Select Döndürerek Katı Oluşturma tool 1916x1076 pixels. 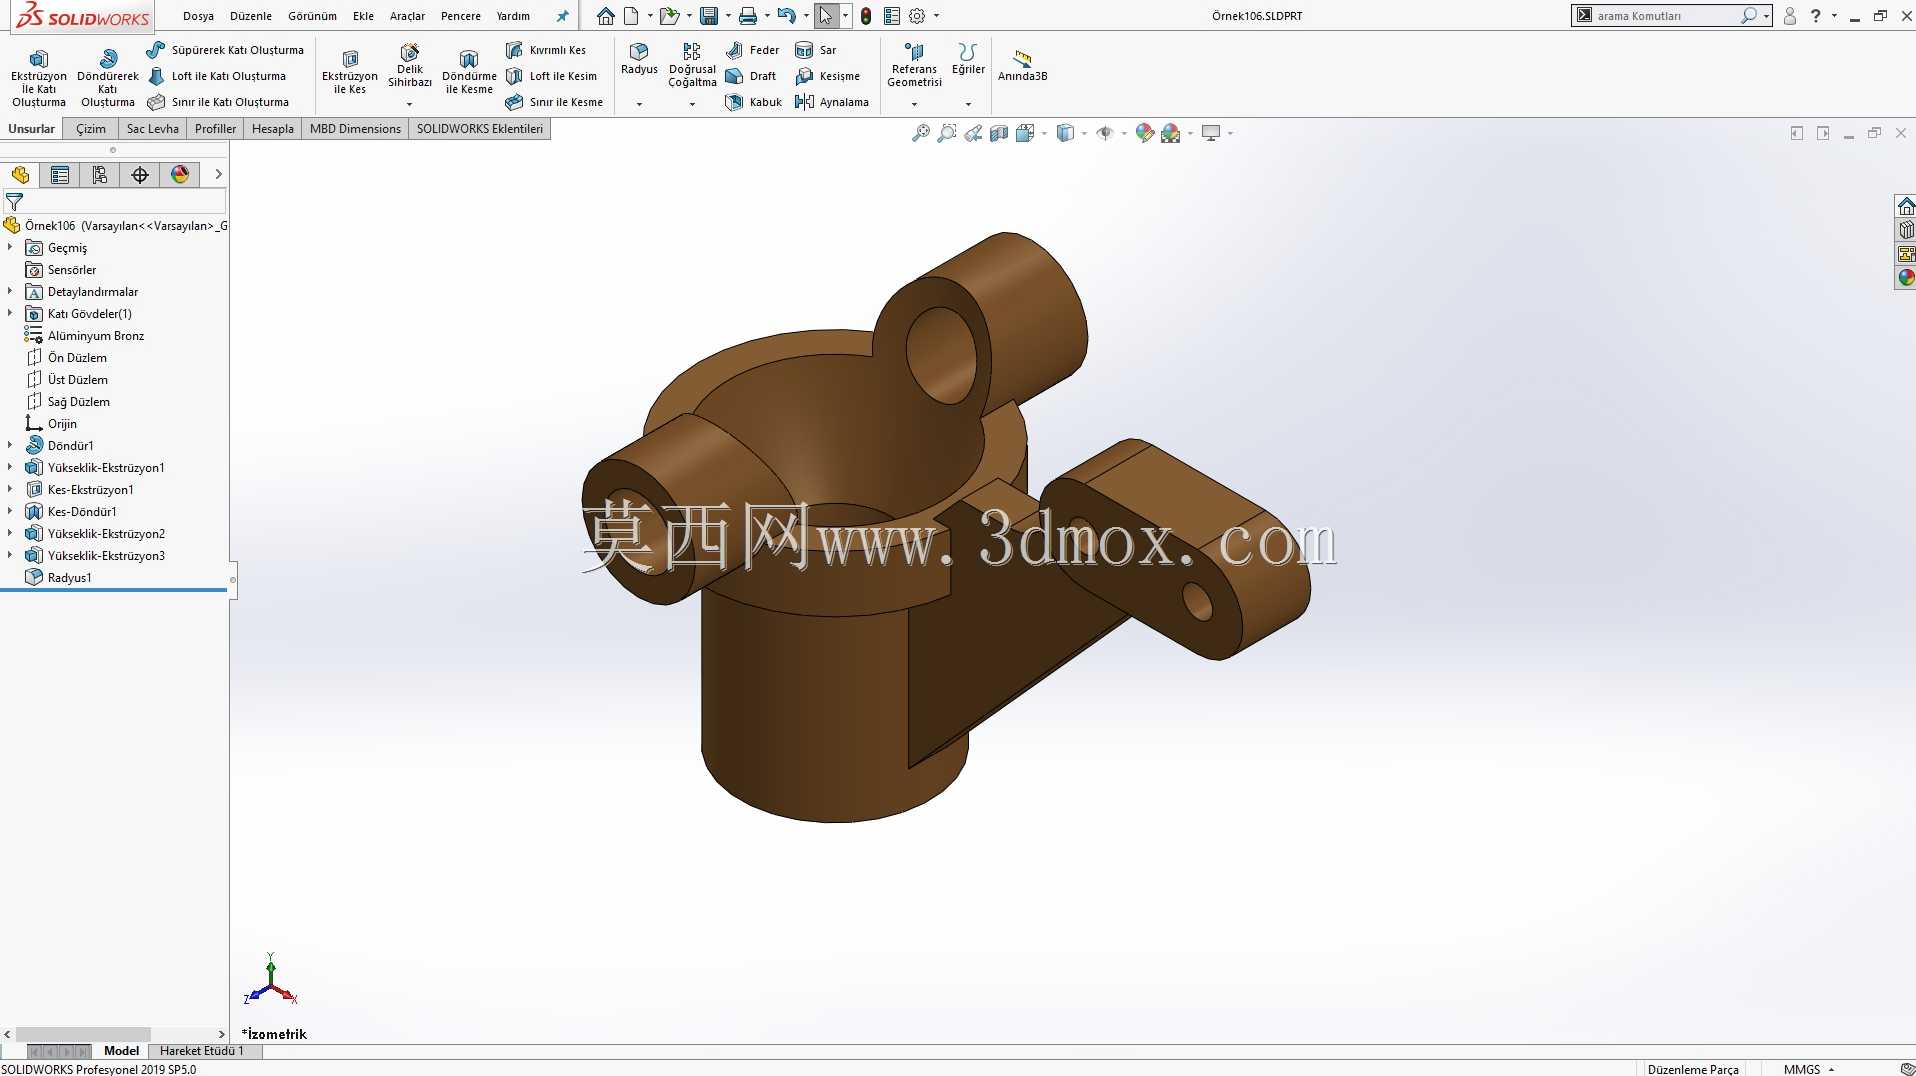[x=108, y=78]
